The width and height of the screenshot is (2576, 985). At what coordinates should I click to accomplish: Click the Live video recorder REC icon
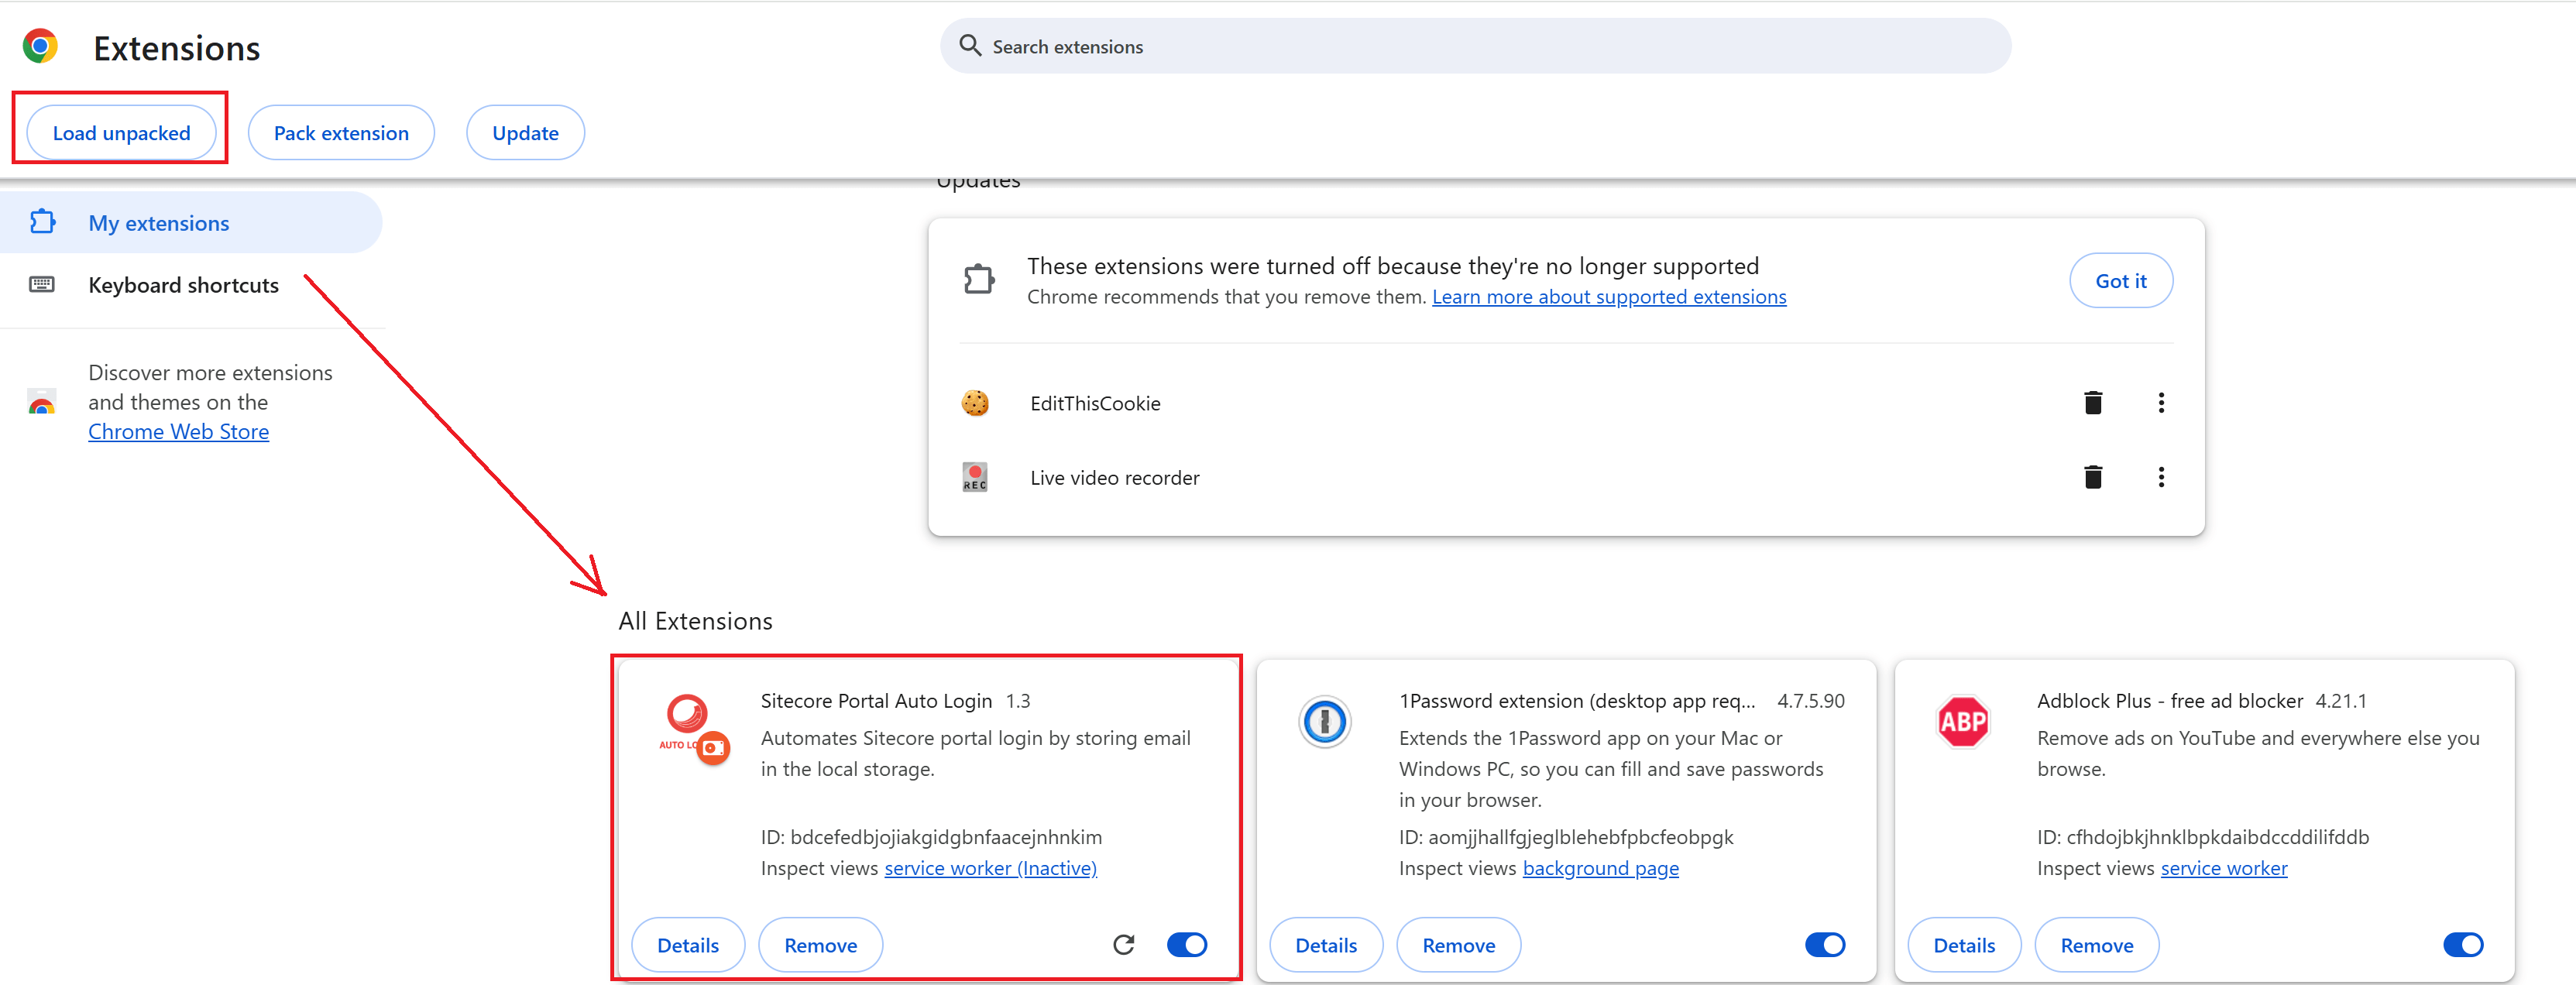[975, 477]
